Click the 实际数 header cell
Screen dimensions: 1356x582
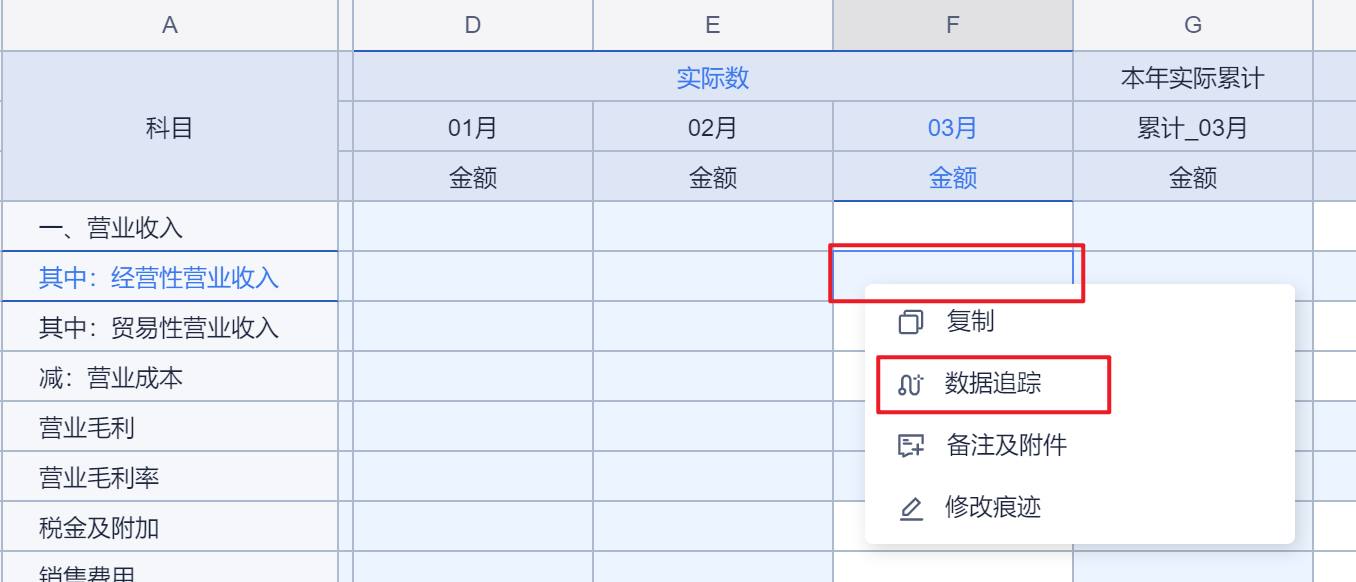click(713, 78)
